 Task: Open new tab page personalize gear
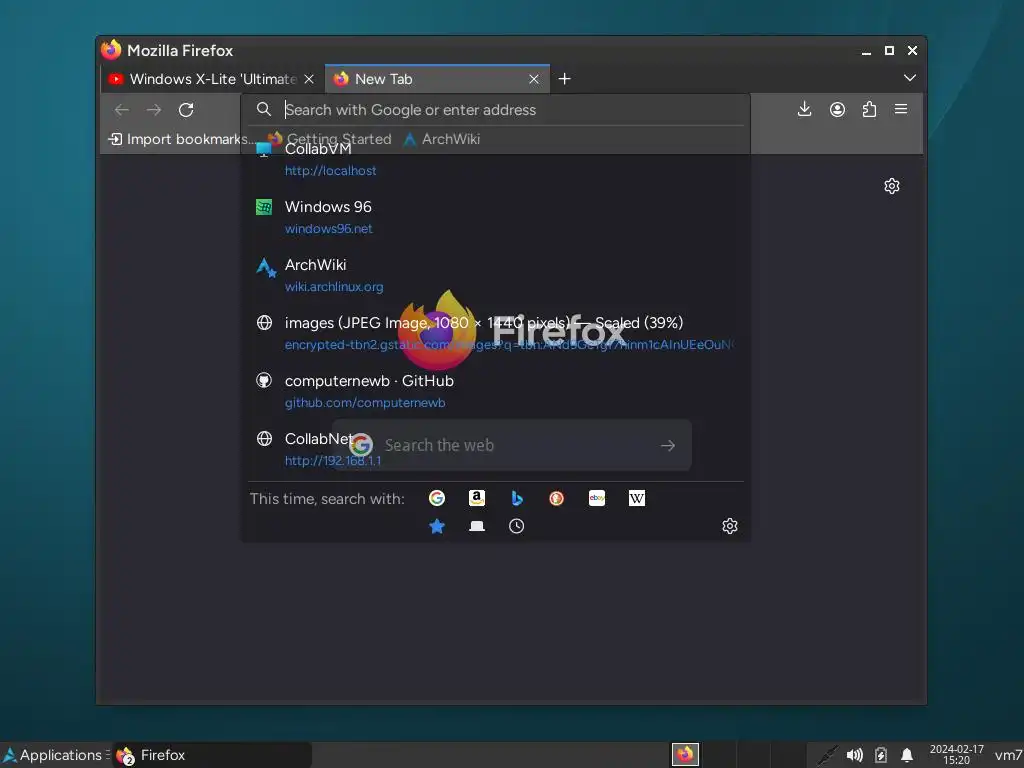coord(892,186)
